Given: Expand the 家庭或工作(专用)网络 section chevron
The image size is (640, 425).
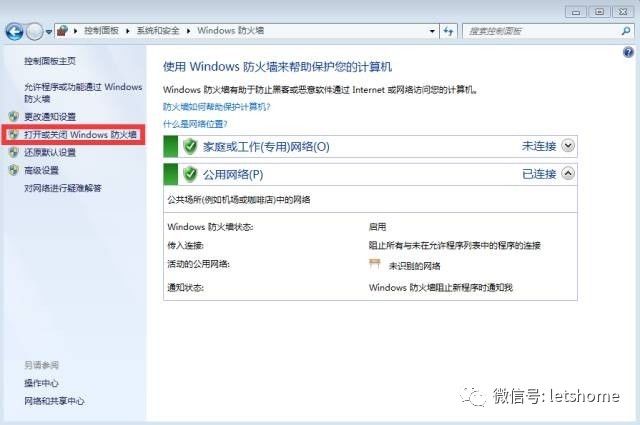Looking at the screenshot, I should (x=568, y=145).
